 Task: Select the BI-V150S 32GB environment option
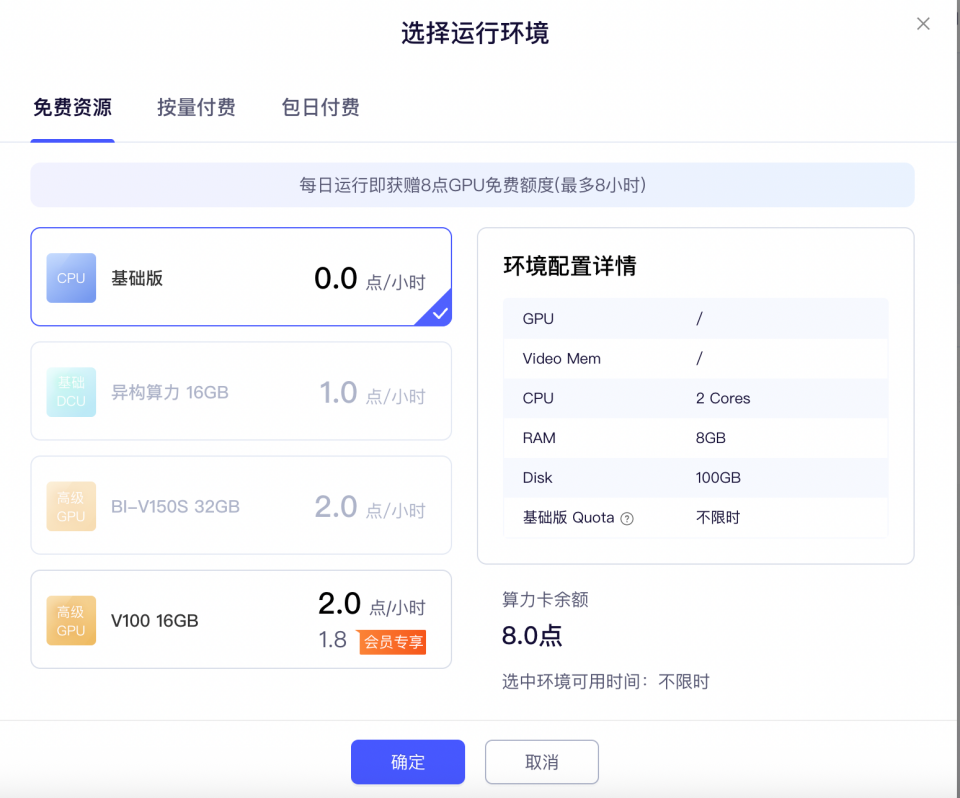point(240,506)
